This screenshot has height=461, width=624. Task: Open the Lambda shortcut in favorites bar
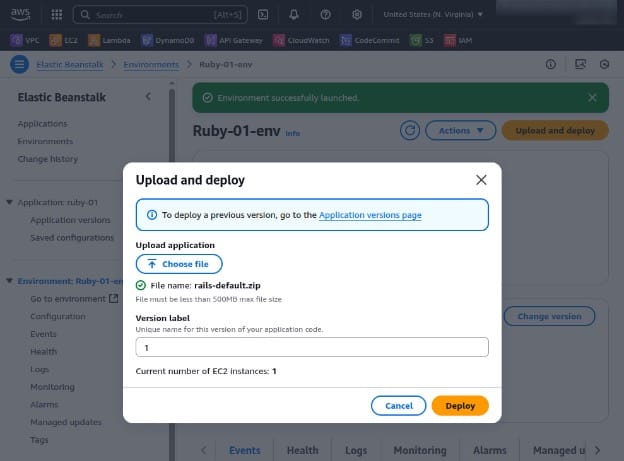coord(109,40)
